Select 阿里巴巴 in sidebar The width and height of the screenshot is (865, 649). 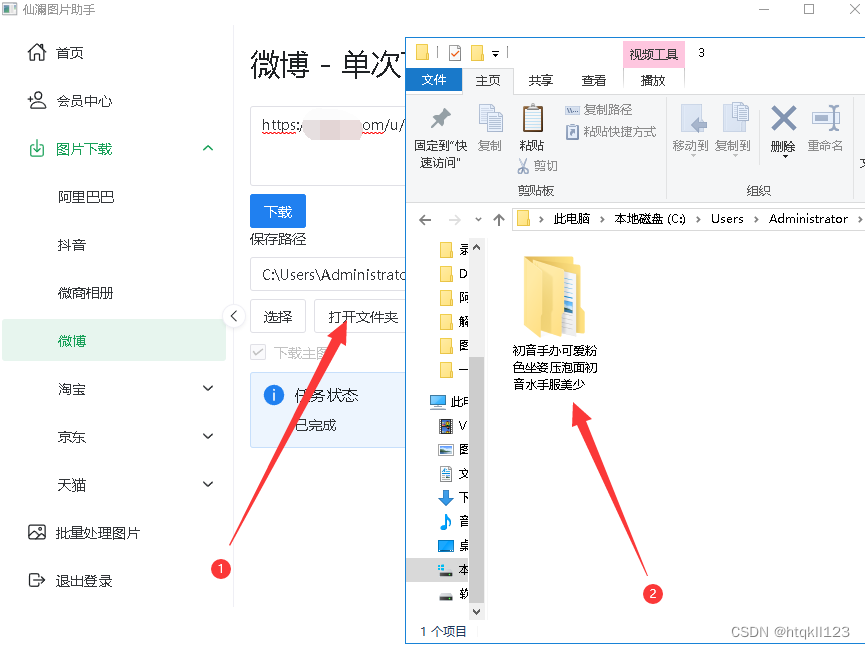pyautogui.click(x=86, y=197)
